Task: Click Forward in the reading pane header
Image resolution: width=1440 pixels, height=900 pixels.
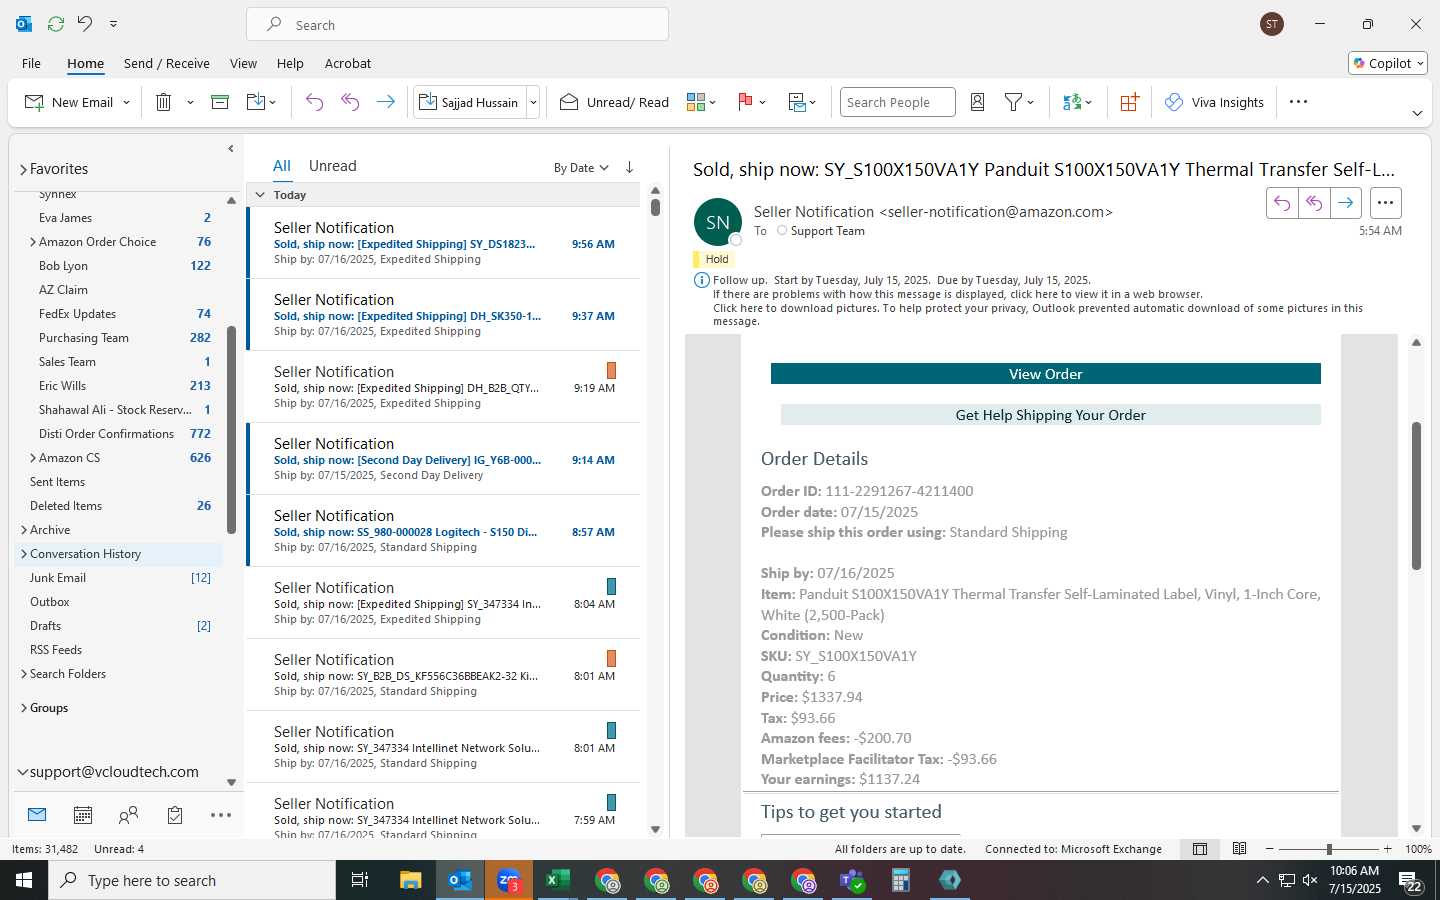Action: pos(1346,203)
